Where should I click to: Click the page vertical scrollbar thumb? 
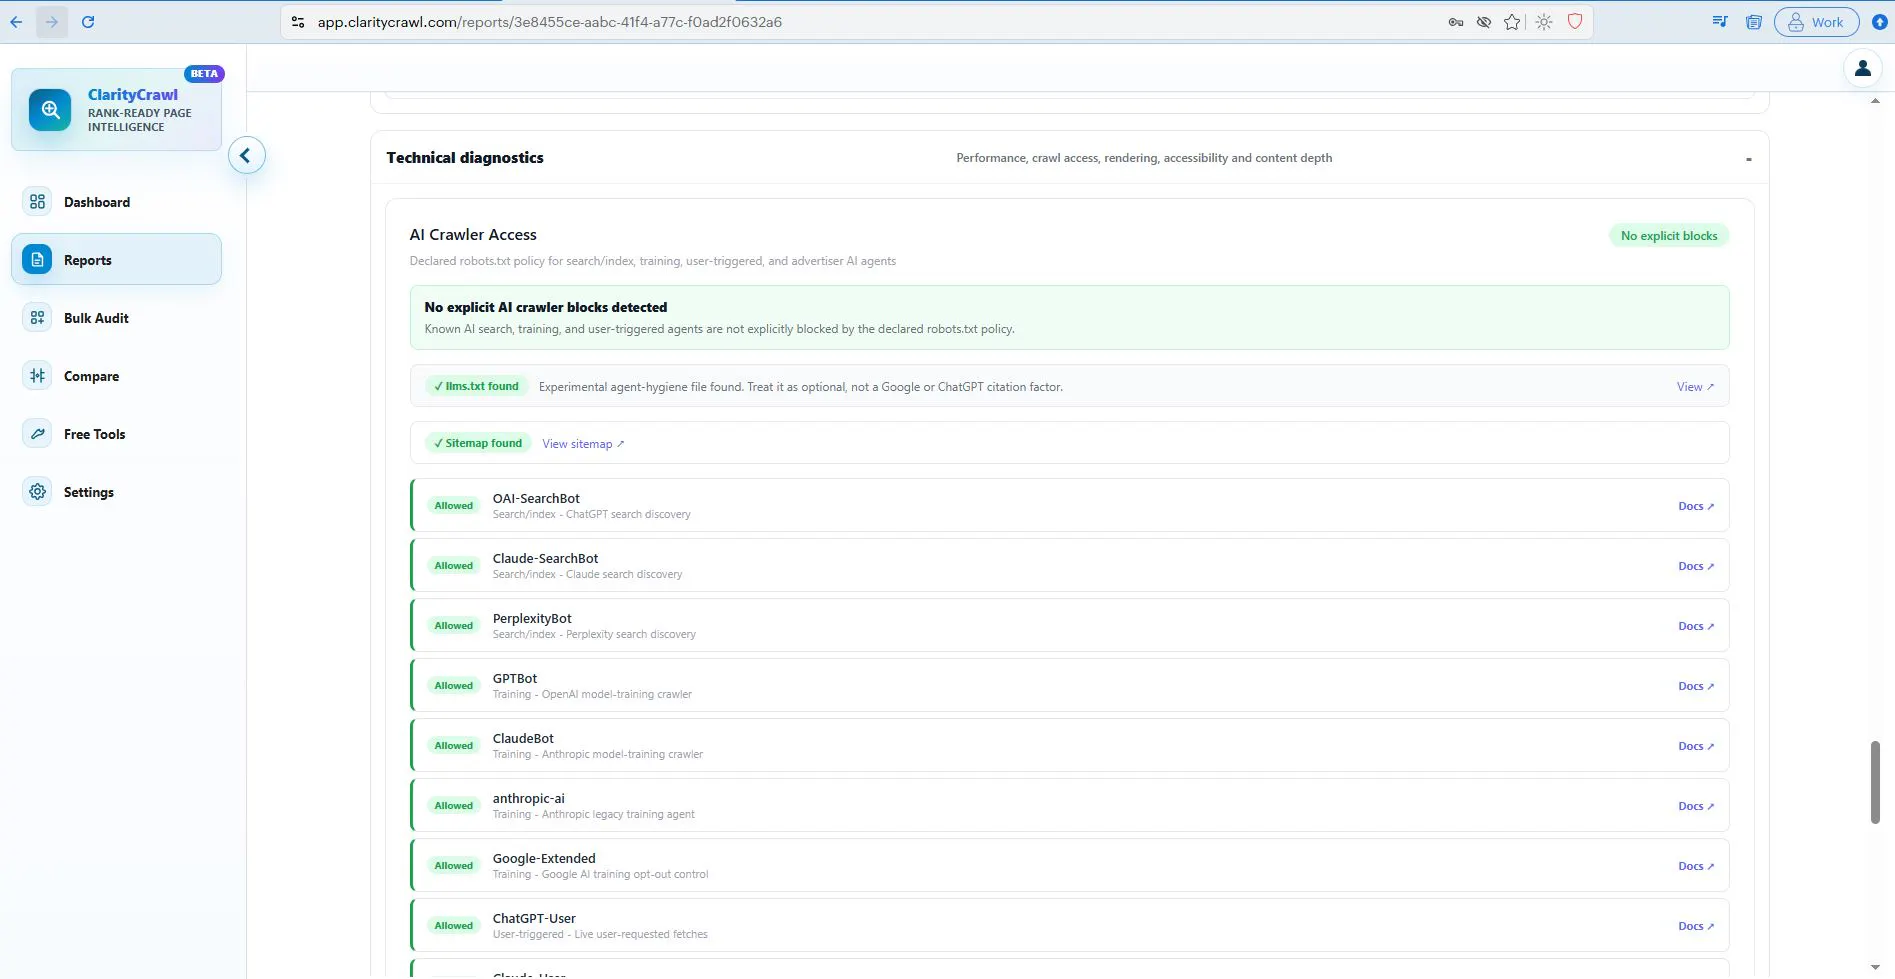point(1875,782)
